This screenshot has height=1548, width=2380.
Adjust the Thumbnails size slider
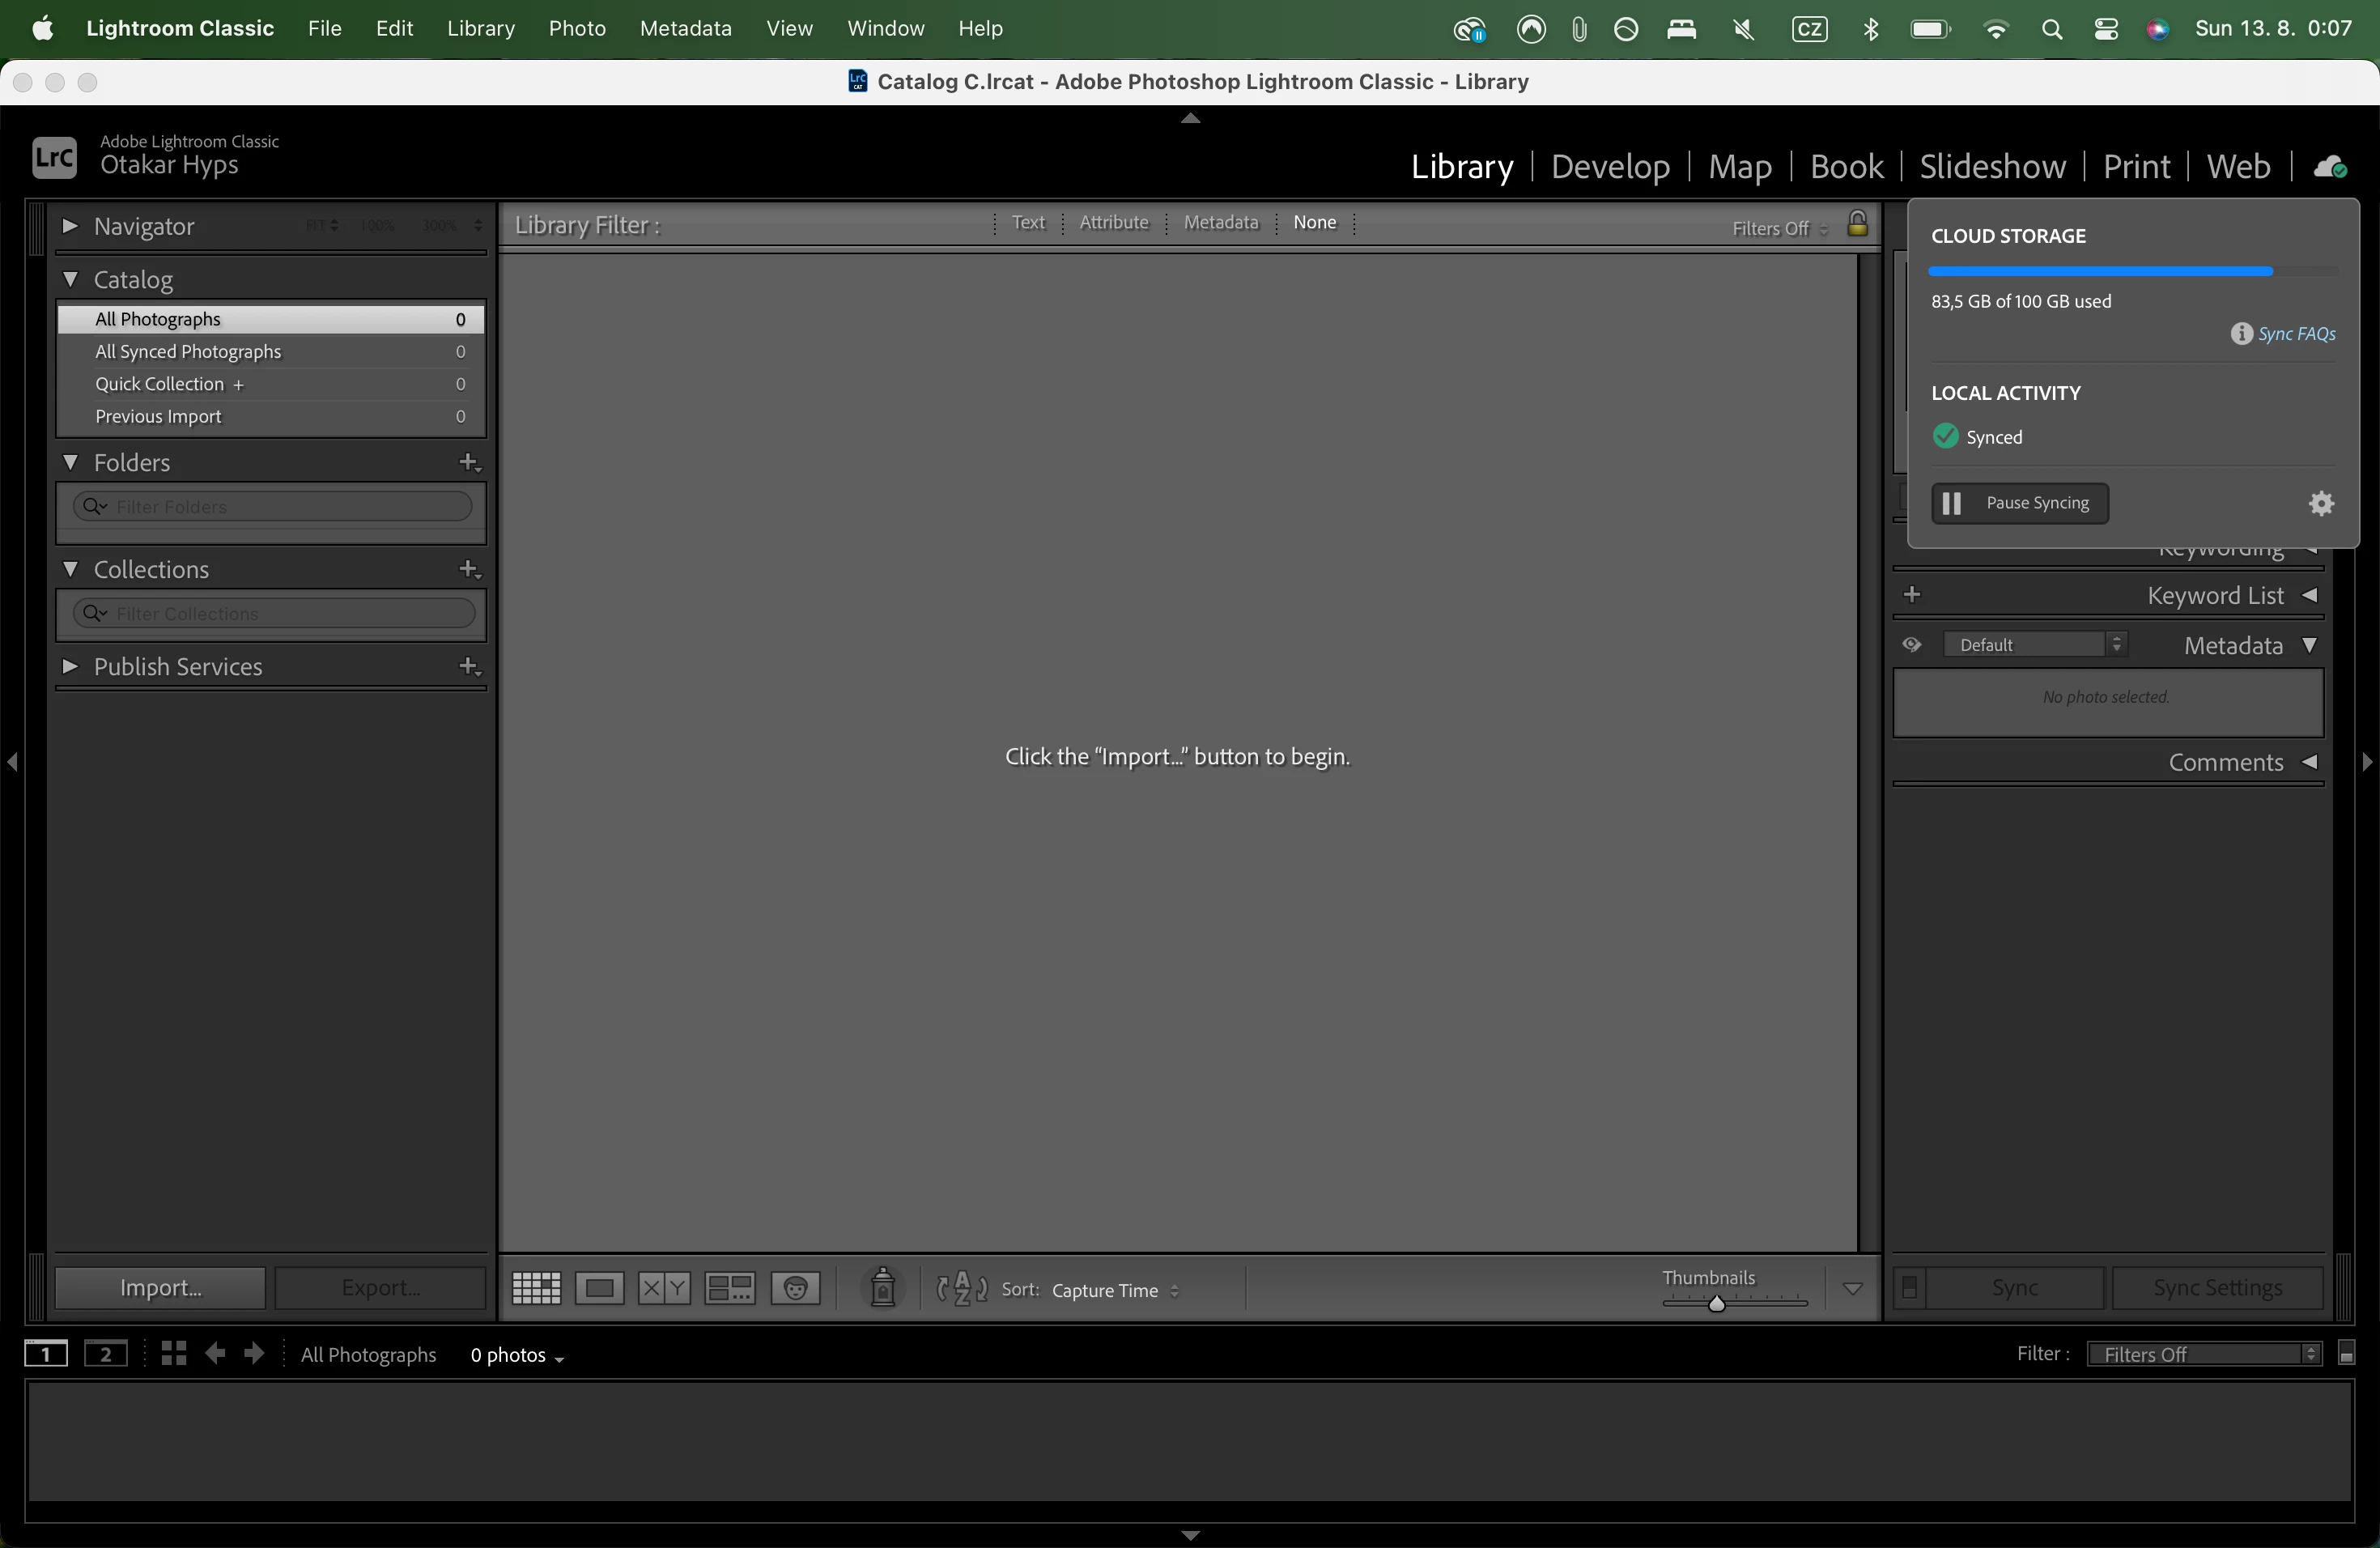coord(1717,1303)
